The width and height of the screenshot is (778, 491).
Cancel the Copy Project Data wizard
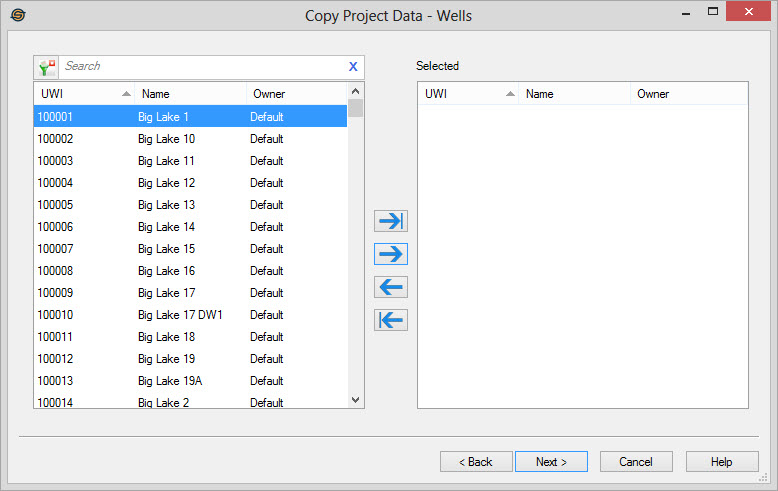pyautogui.click(x=636, y=462)
